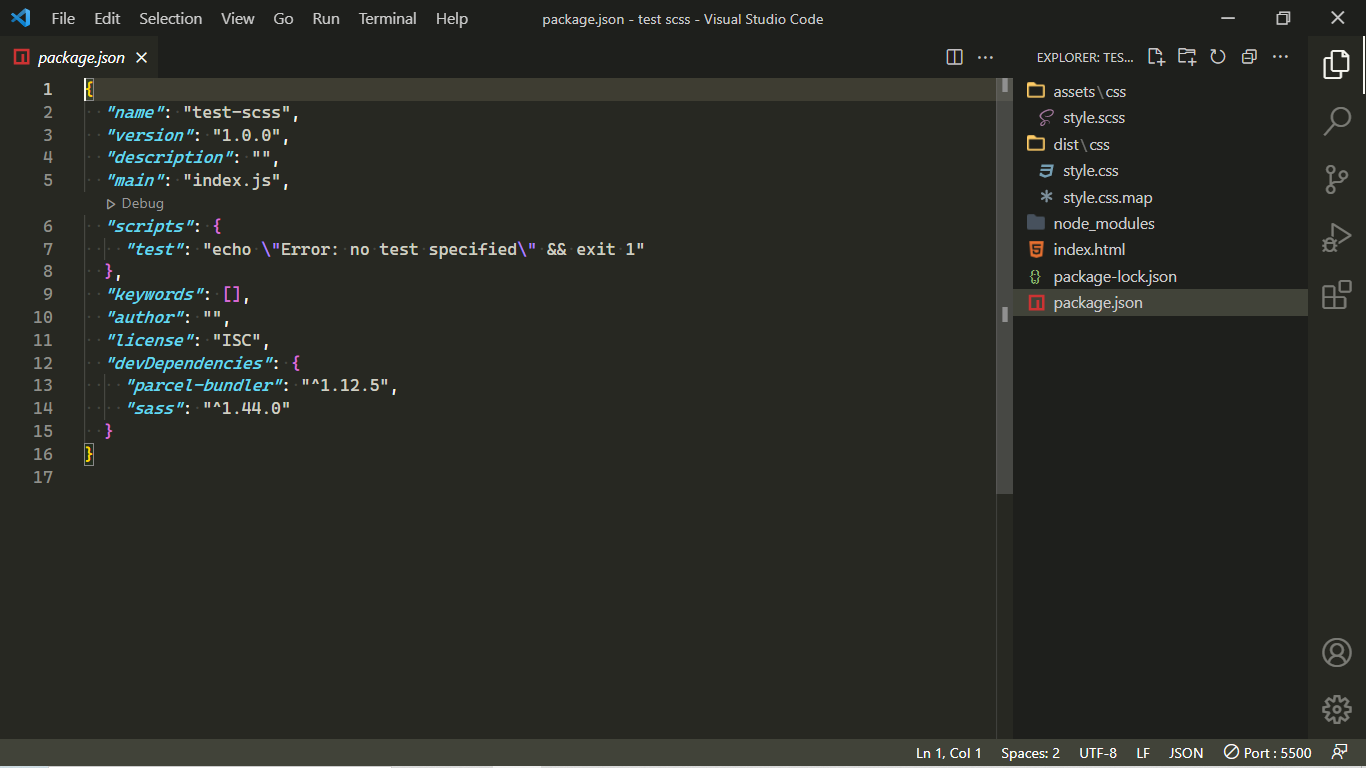Screen dimensions: 1368x768
Task: Open the Run menu
Action: click(x=326, y=18)
